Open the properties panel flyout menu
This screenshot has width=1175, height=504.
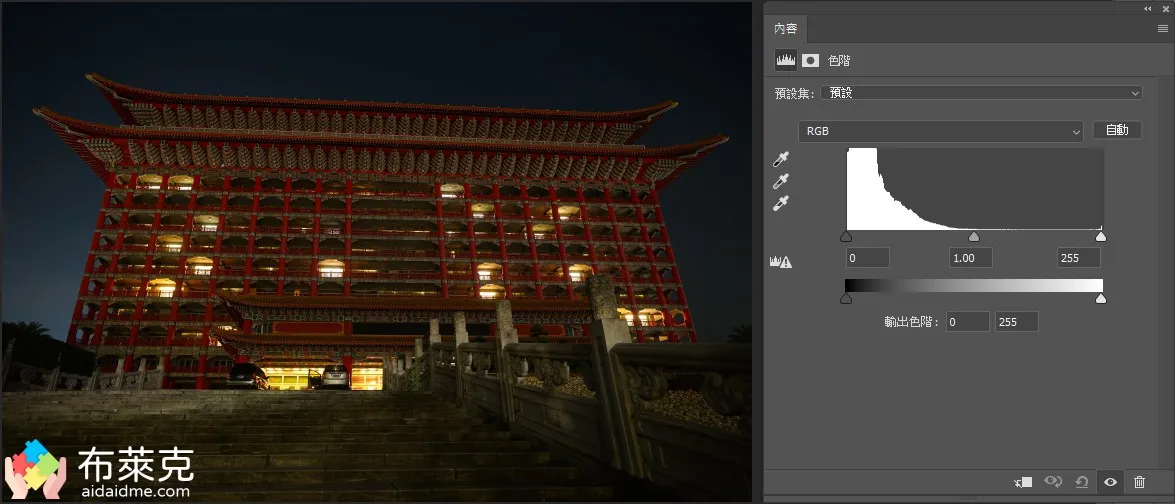pos(1162,29)
